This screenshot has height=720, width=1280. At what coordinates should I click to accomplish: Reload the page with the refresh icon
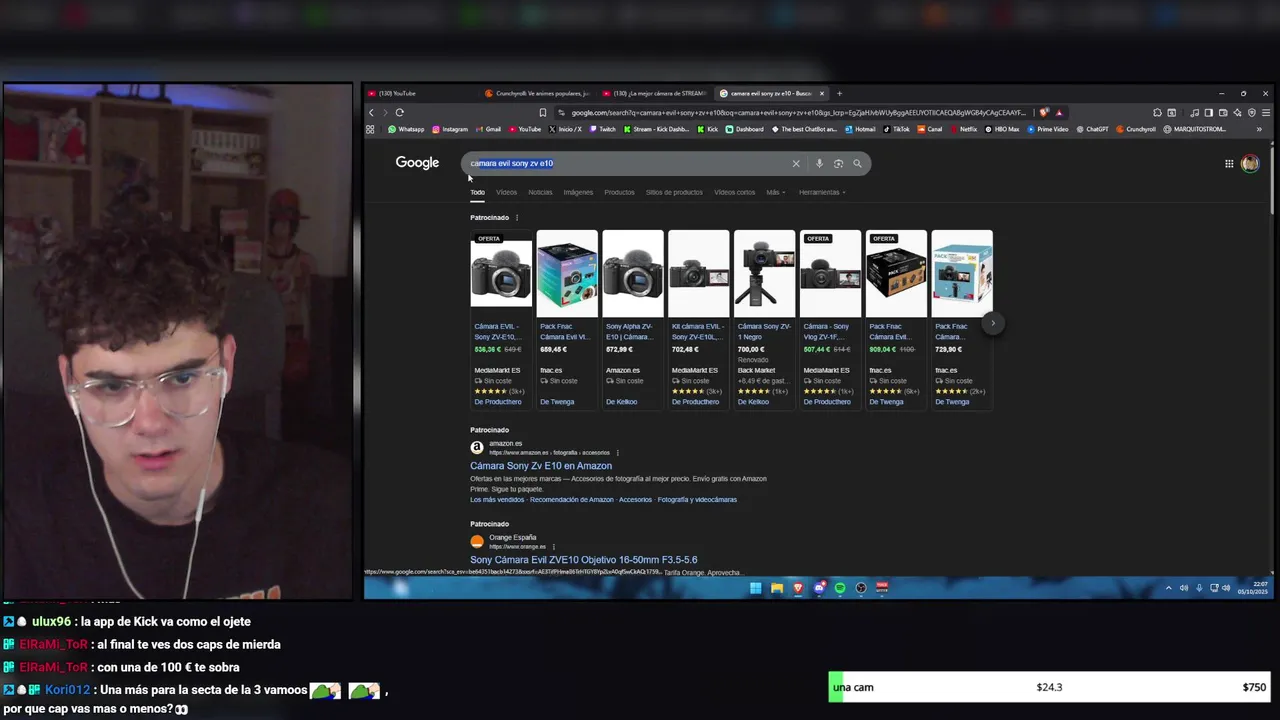pos(399,112)
